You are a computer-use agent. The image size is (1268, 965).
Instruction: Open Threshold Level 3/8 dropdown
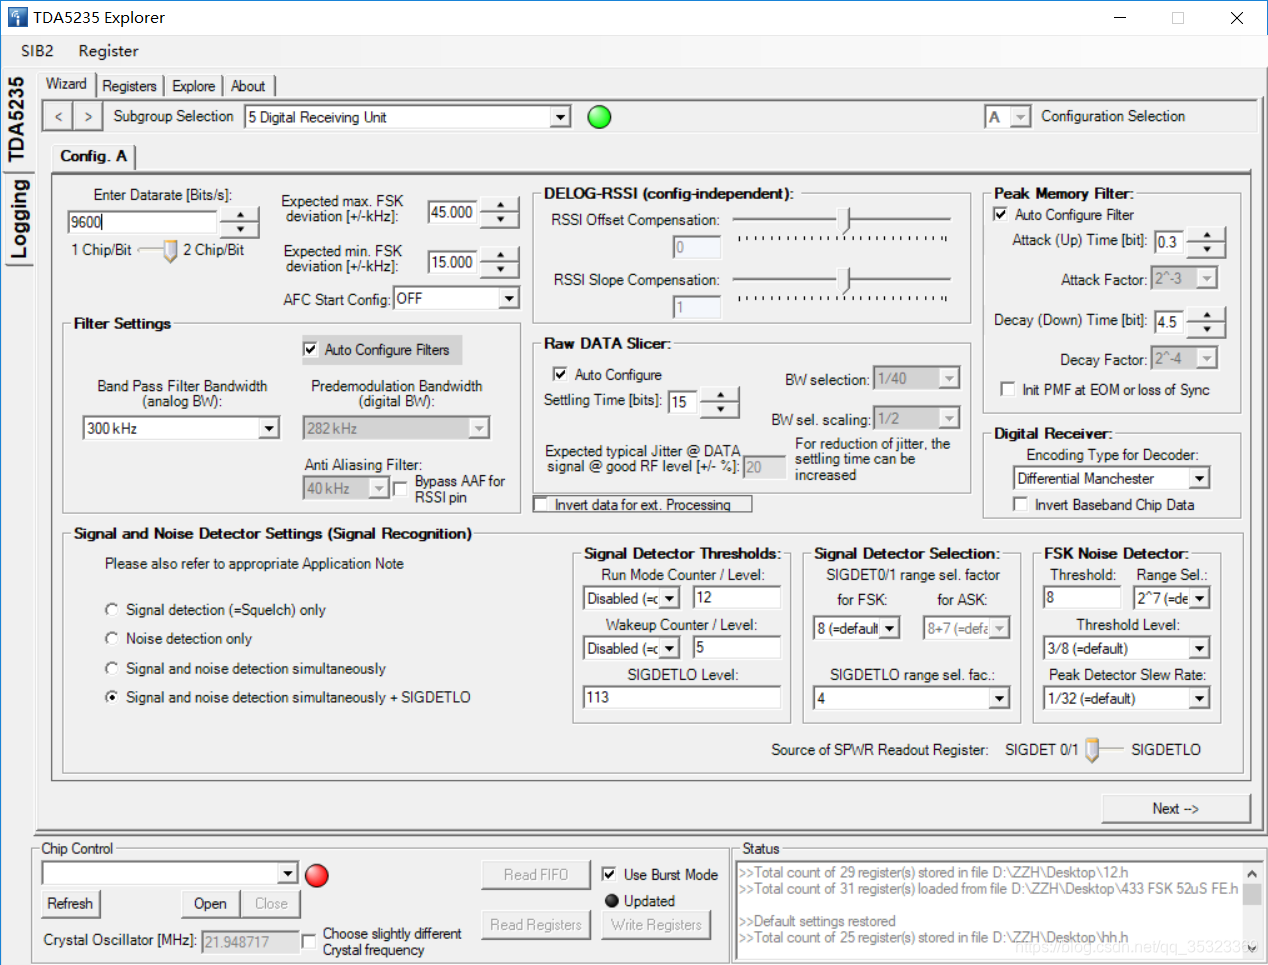coord(1199,648)
